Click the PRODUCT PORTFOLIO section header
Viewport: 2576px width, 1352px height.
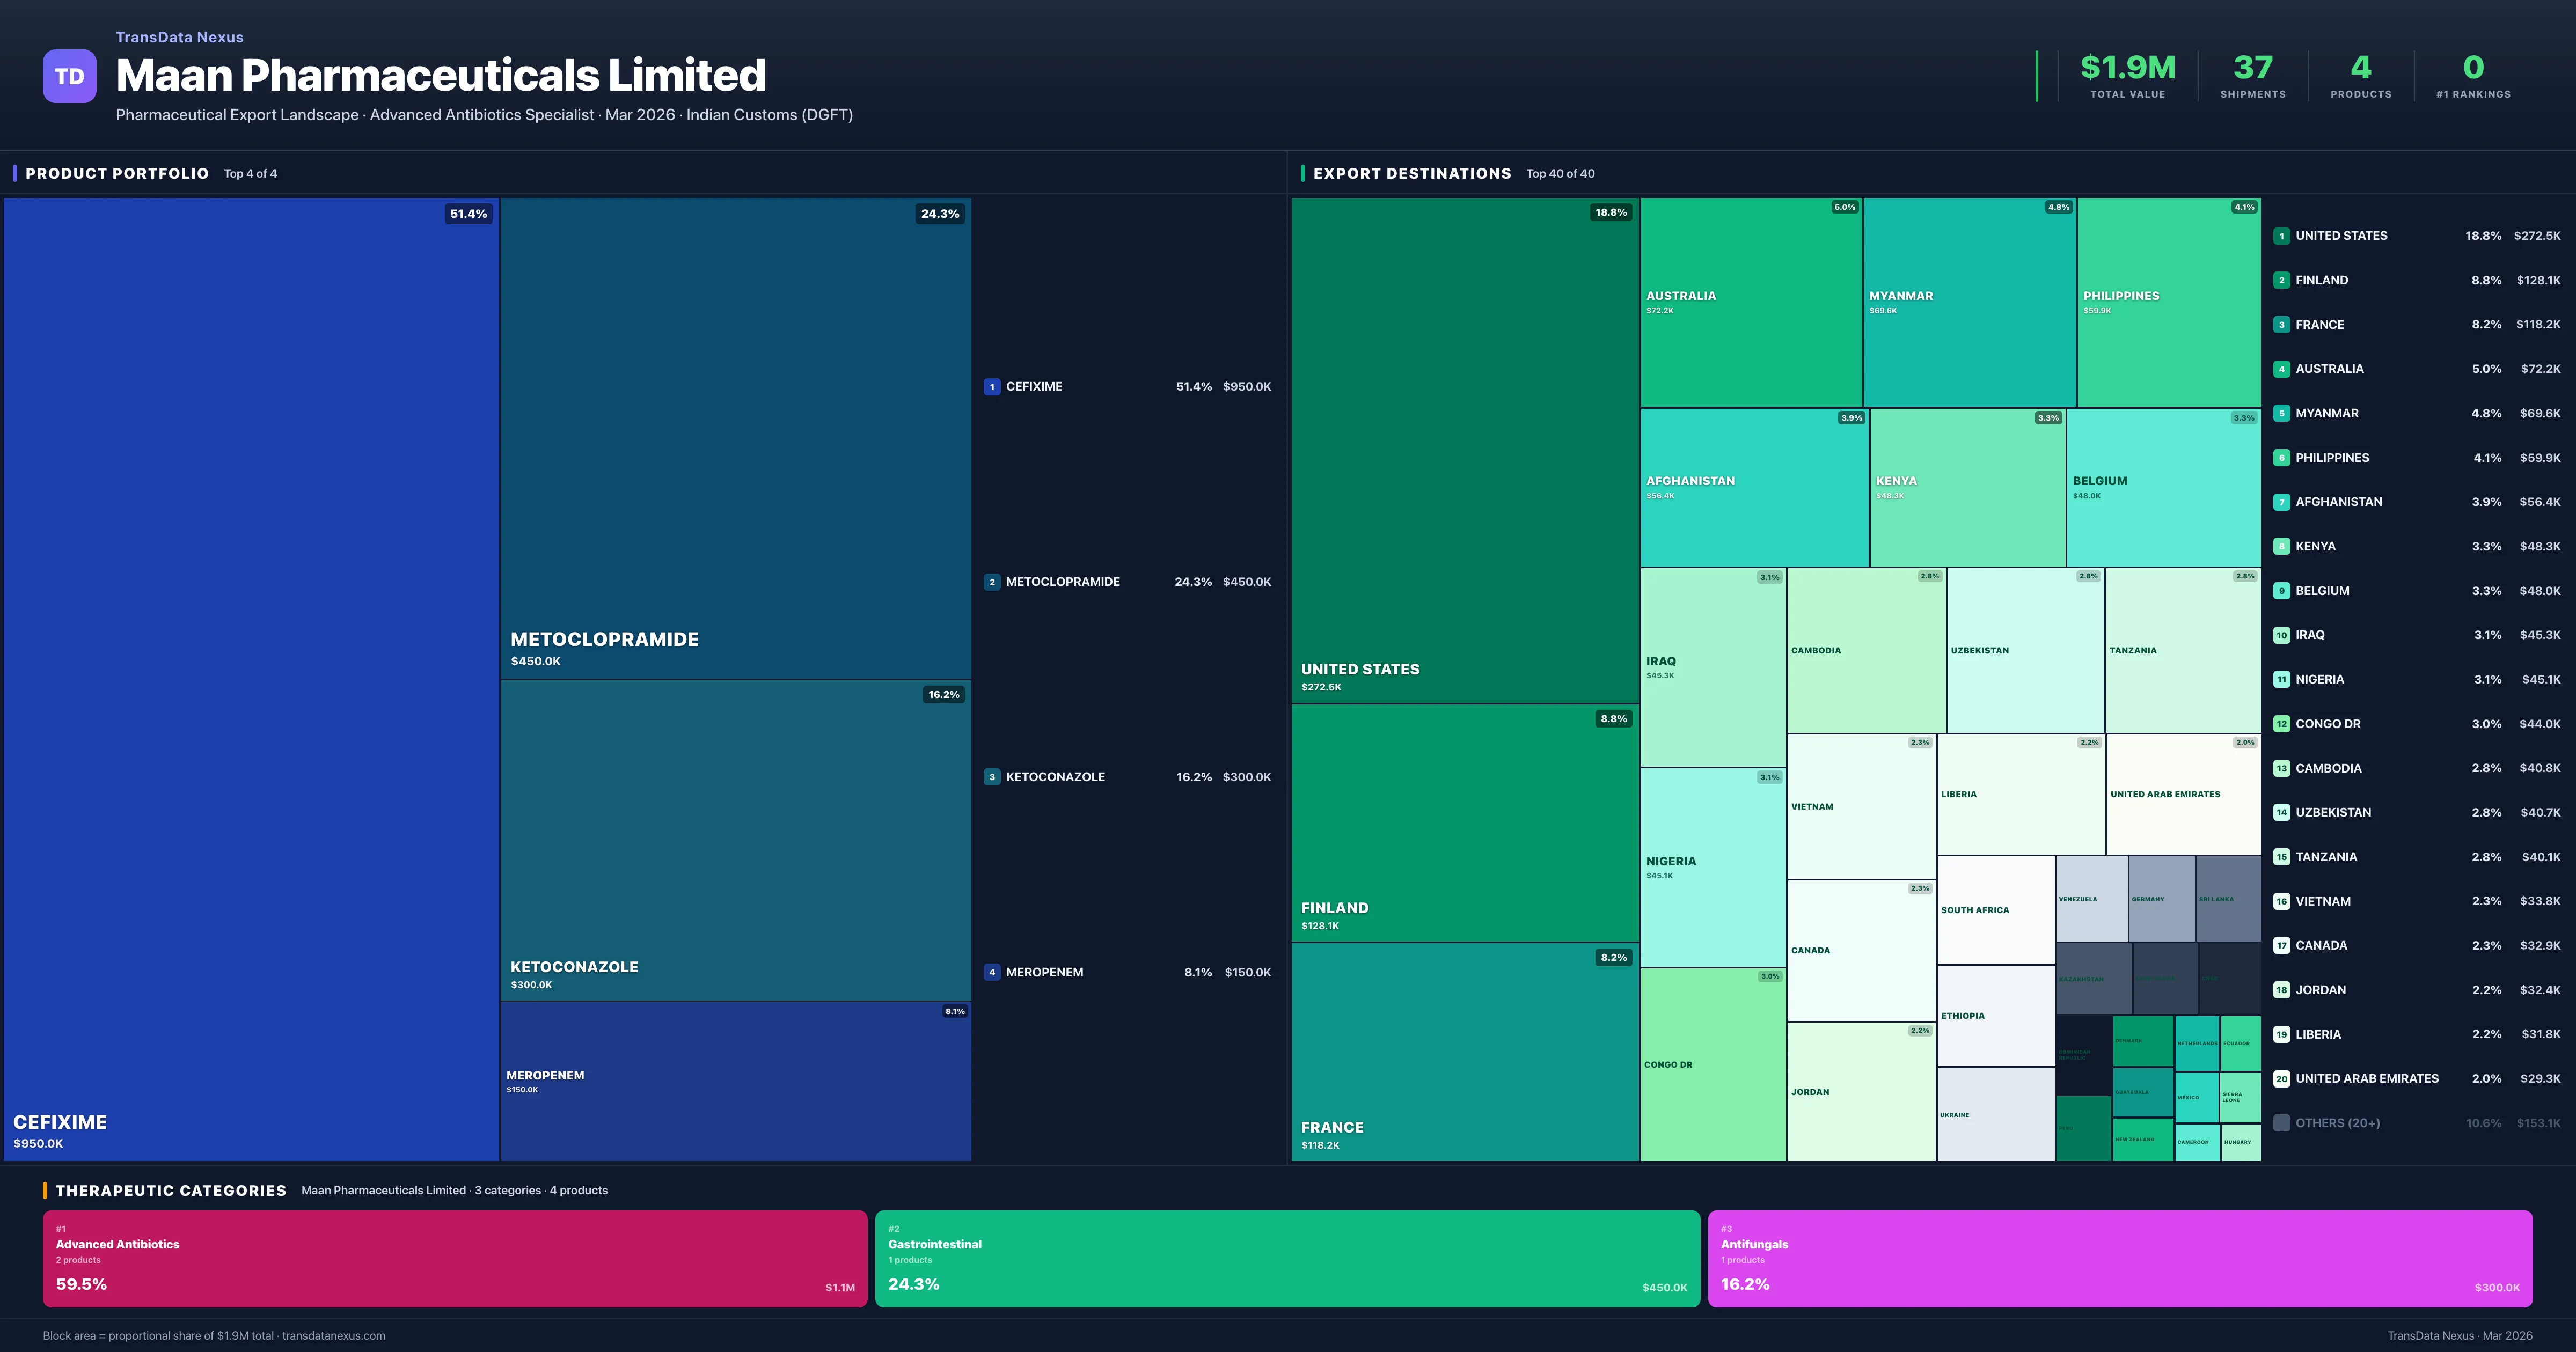point(117,174)
